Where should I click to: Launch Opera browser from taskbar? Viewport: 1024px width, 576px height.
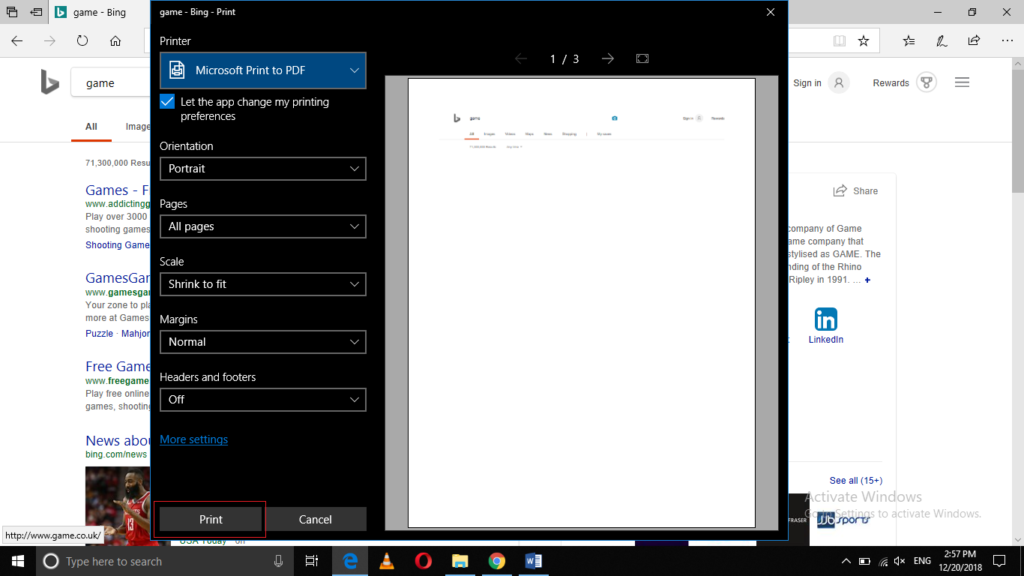(x=423, y=561)
